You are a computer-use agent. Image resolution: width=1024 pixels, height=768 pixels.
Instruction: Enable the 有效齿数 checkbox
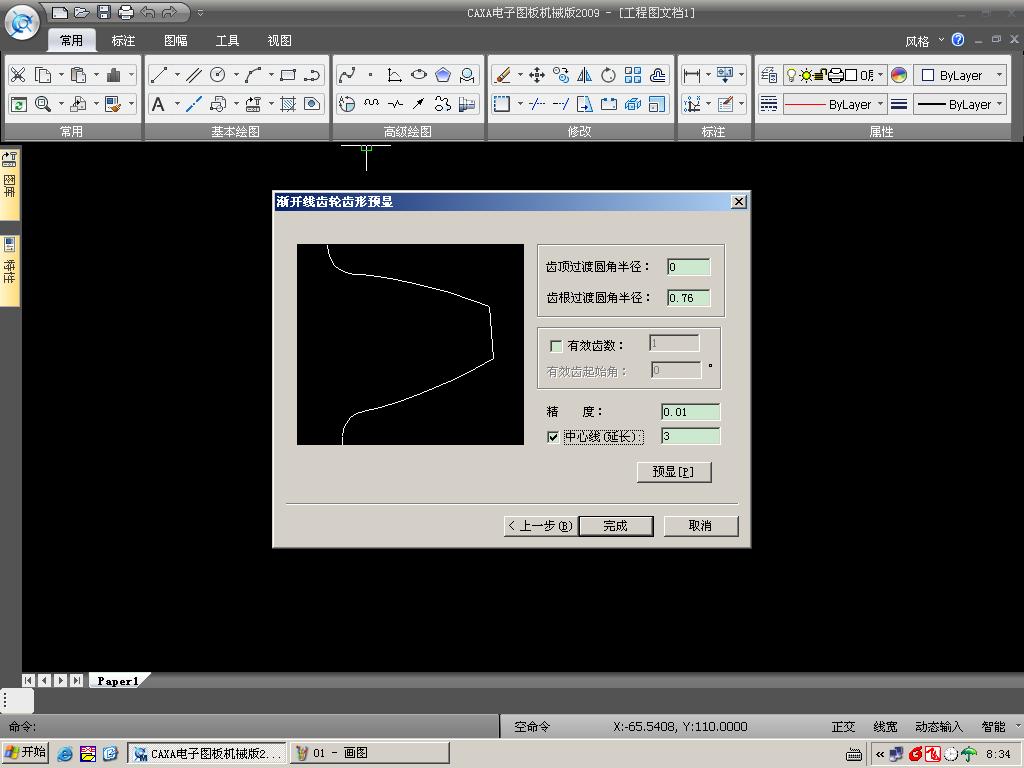coord(556,346)
